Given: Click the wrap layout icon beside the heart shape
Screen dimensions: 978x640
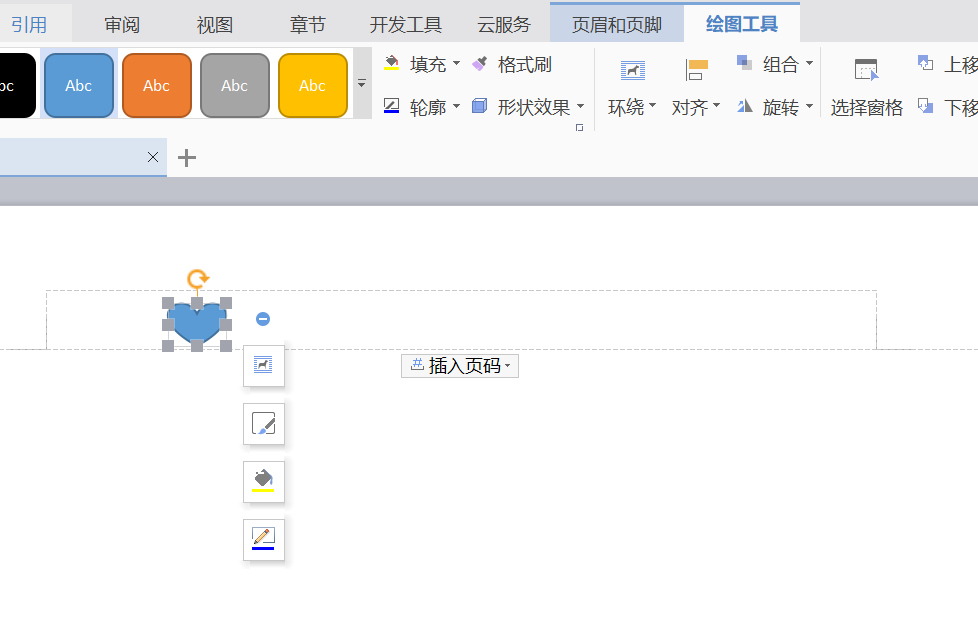Looking at the screenshot, I should click(x=264, y=366).
